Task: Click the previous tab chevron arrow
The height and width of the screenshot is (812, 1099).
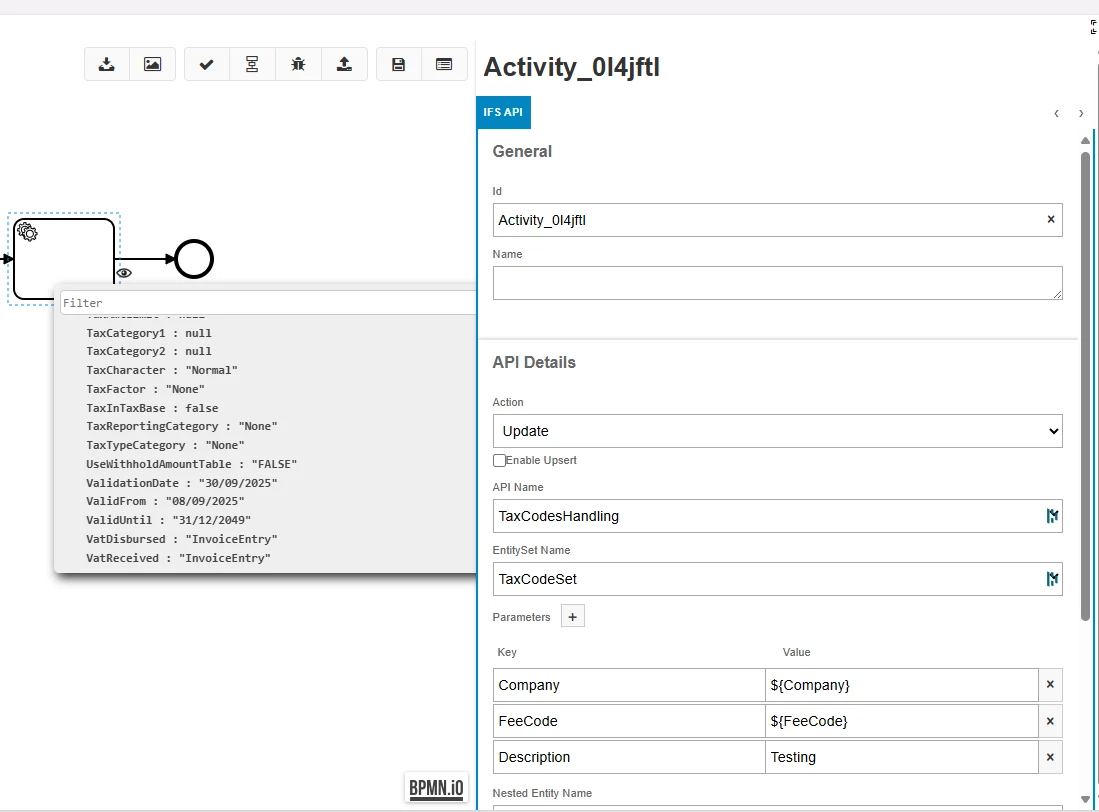Action: (x=1056, y=113)
